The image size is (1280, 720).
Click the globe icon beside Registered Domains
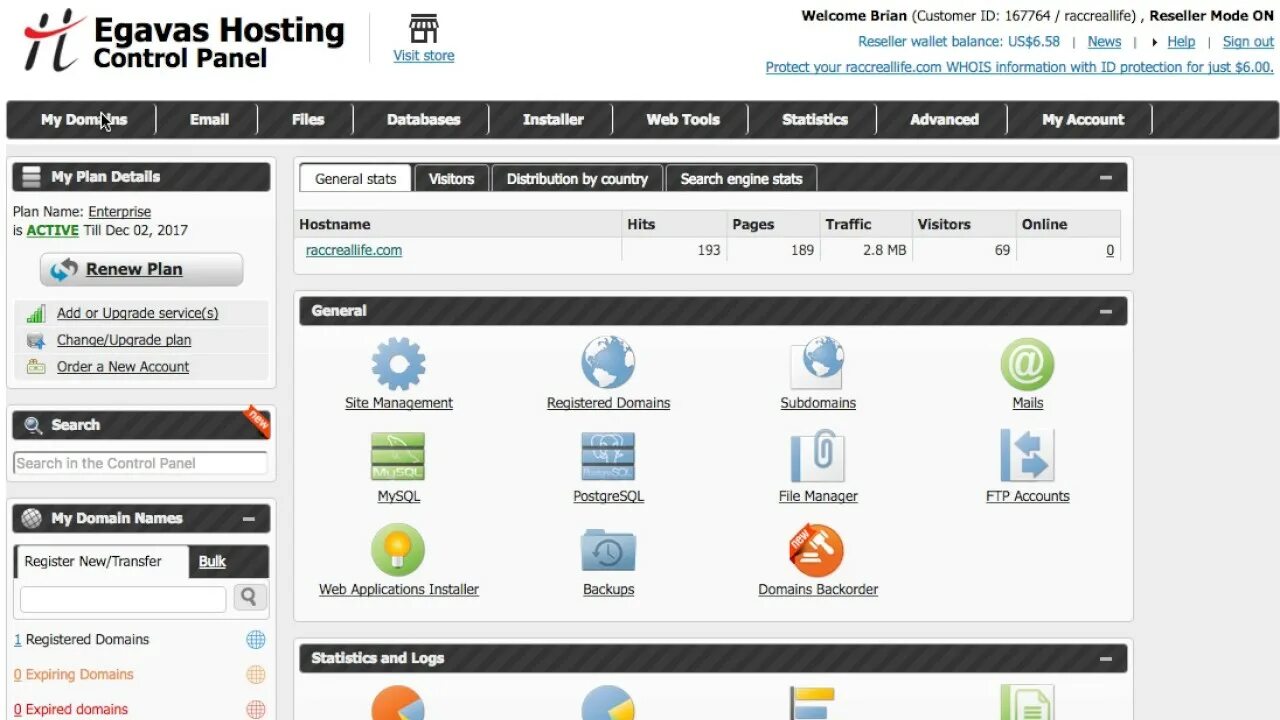(x=256, y=640)
